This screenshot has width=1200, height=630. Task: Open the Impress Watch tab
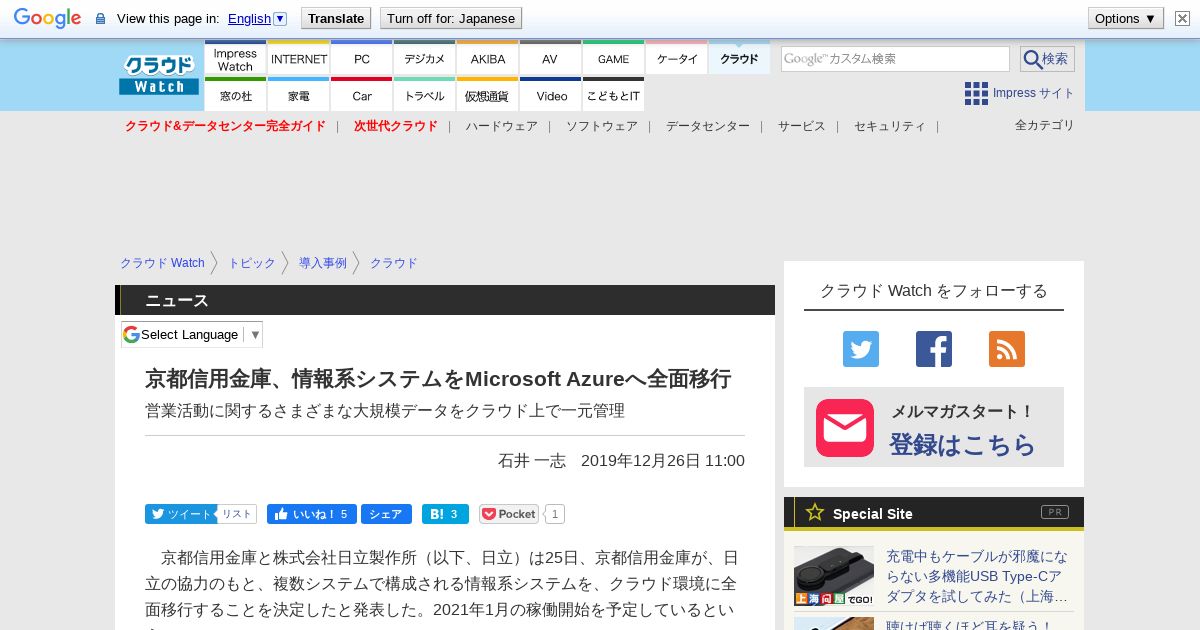tap(235, 59)
